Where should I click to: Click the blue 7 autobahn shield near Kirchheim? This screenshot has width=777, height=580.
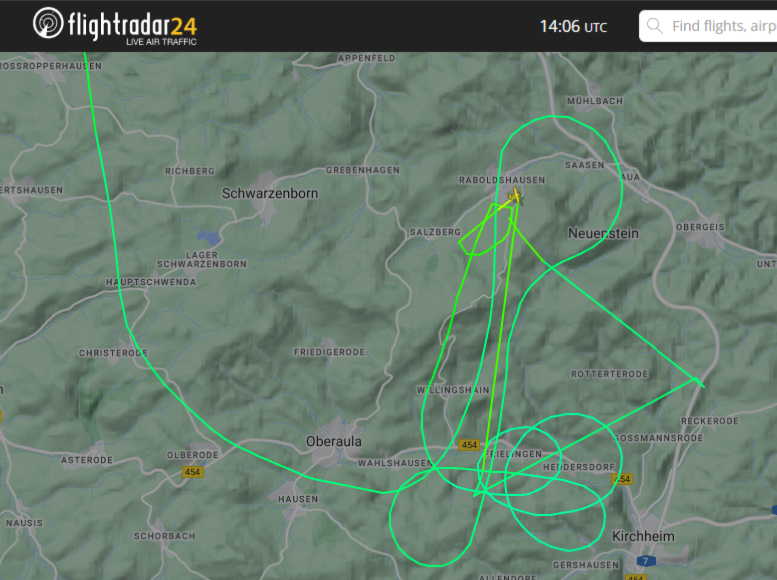coord(645,561)
